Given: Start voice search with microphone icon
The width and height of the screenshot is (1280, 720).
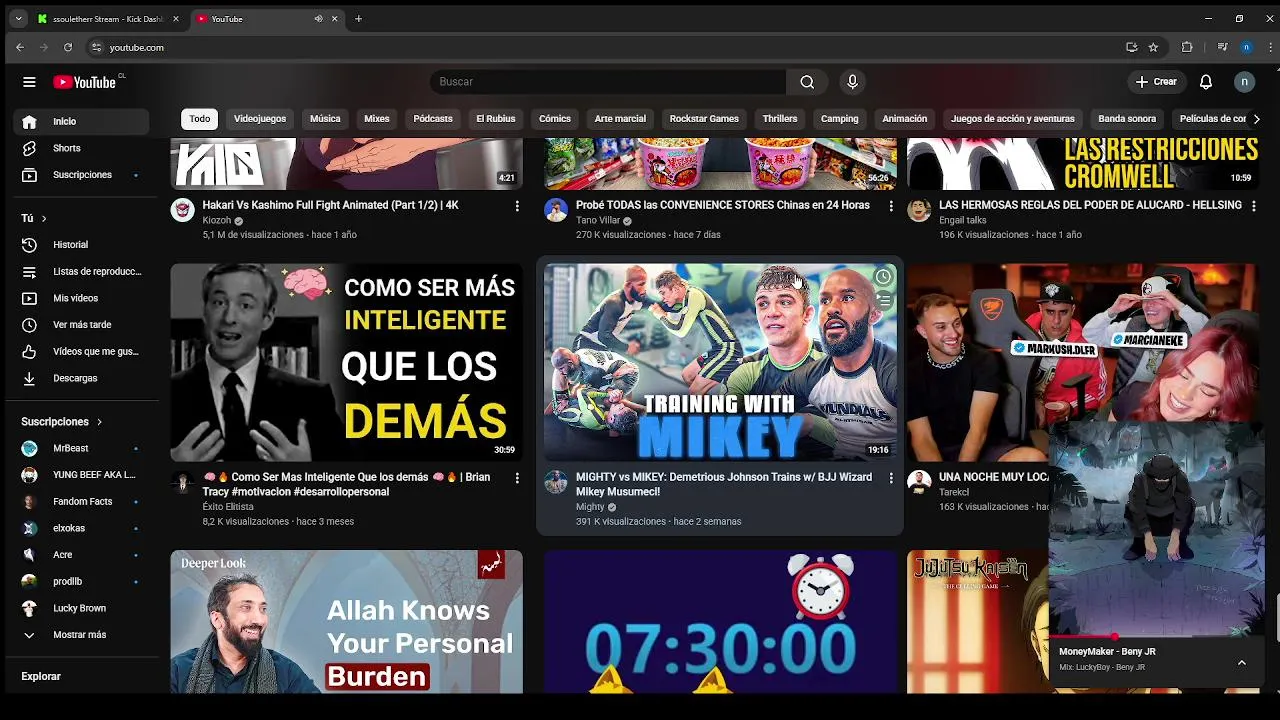Looking at the screenshot, I should (x=852, y=82).
